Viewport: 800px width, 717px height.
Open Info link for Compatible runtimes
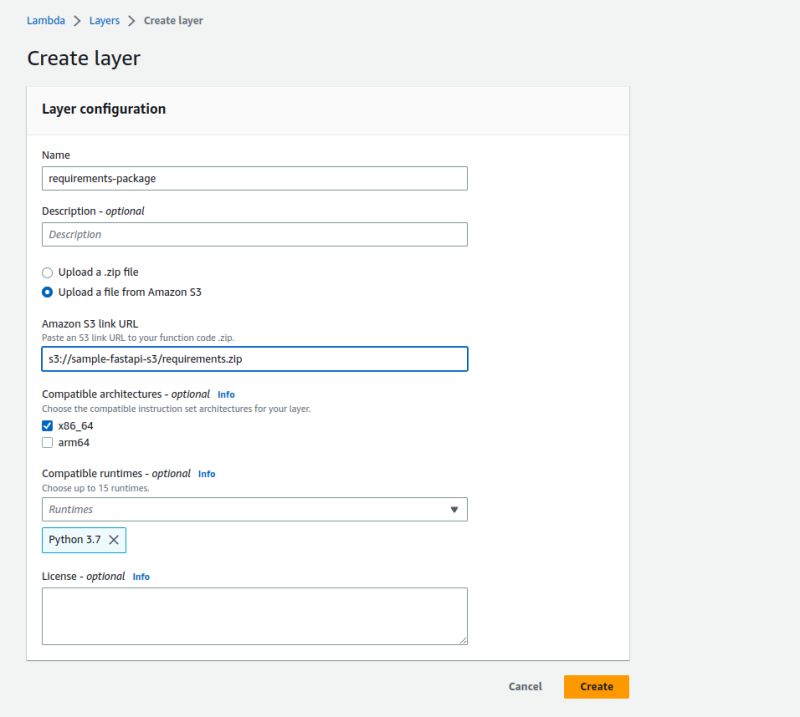click(x=206, y=474)
